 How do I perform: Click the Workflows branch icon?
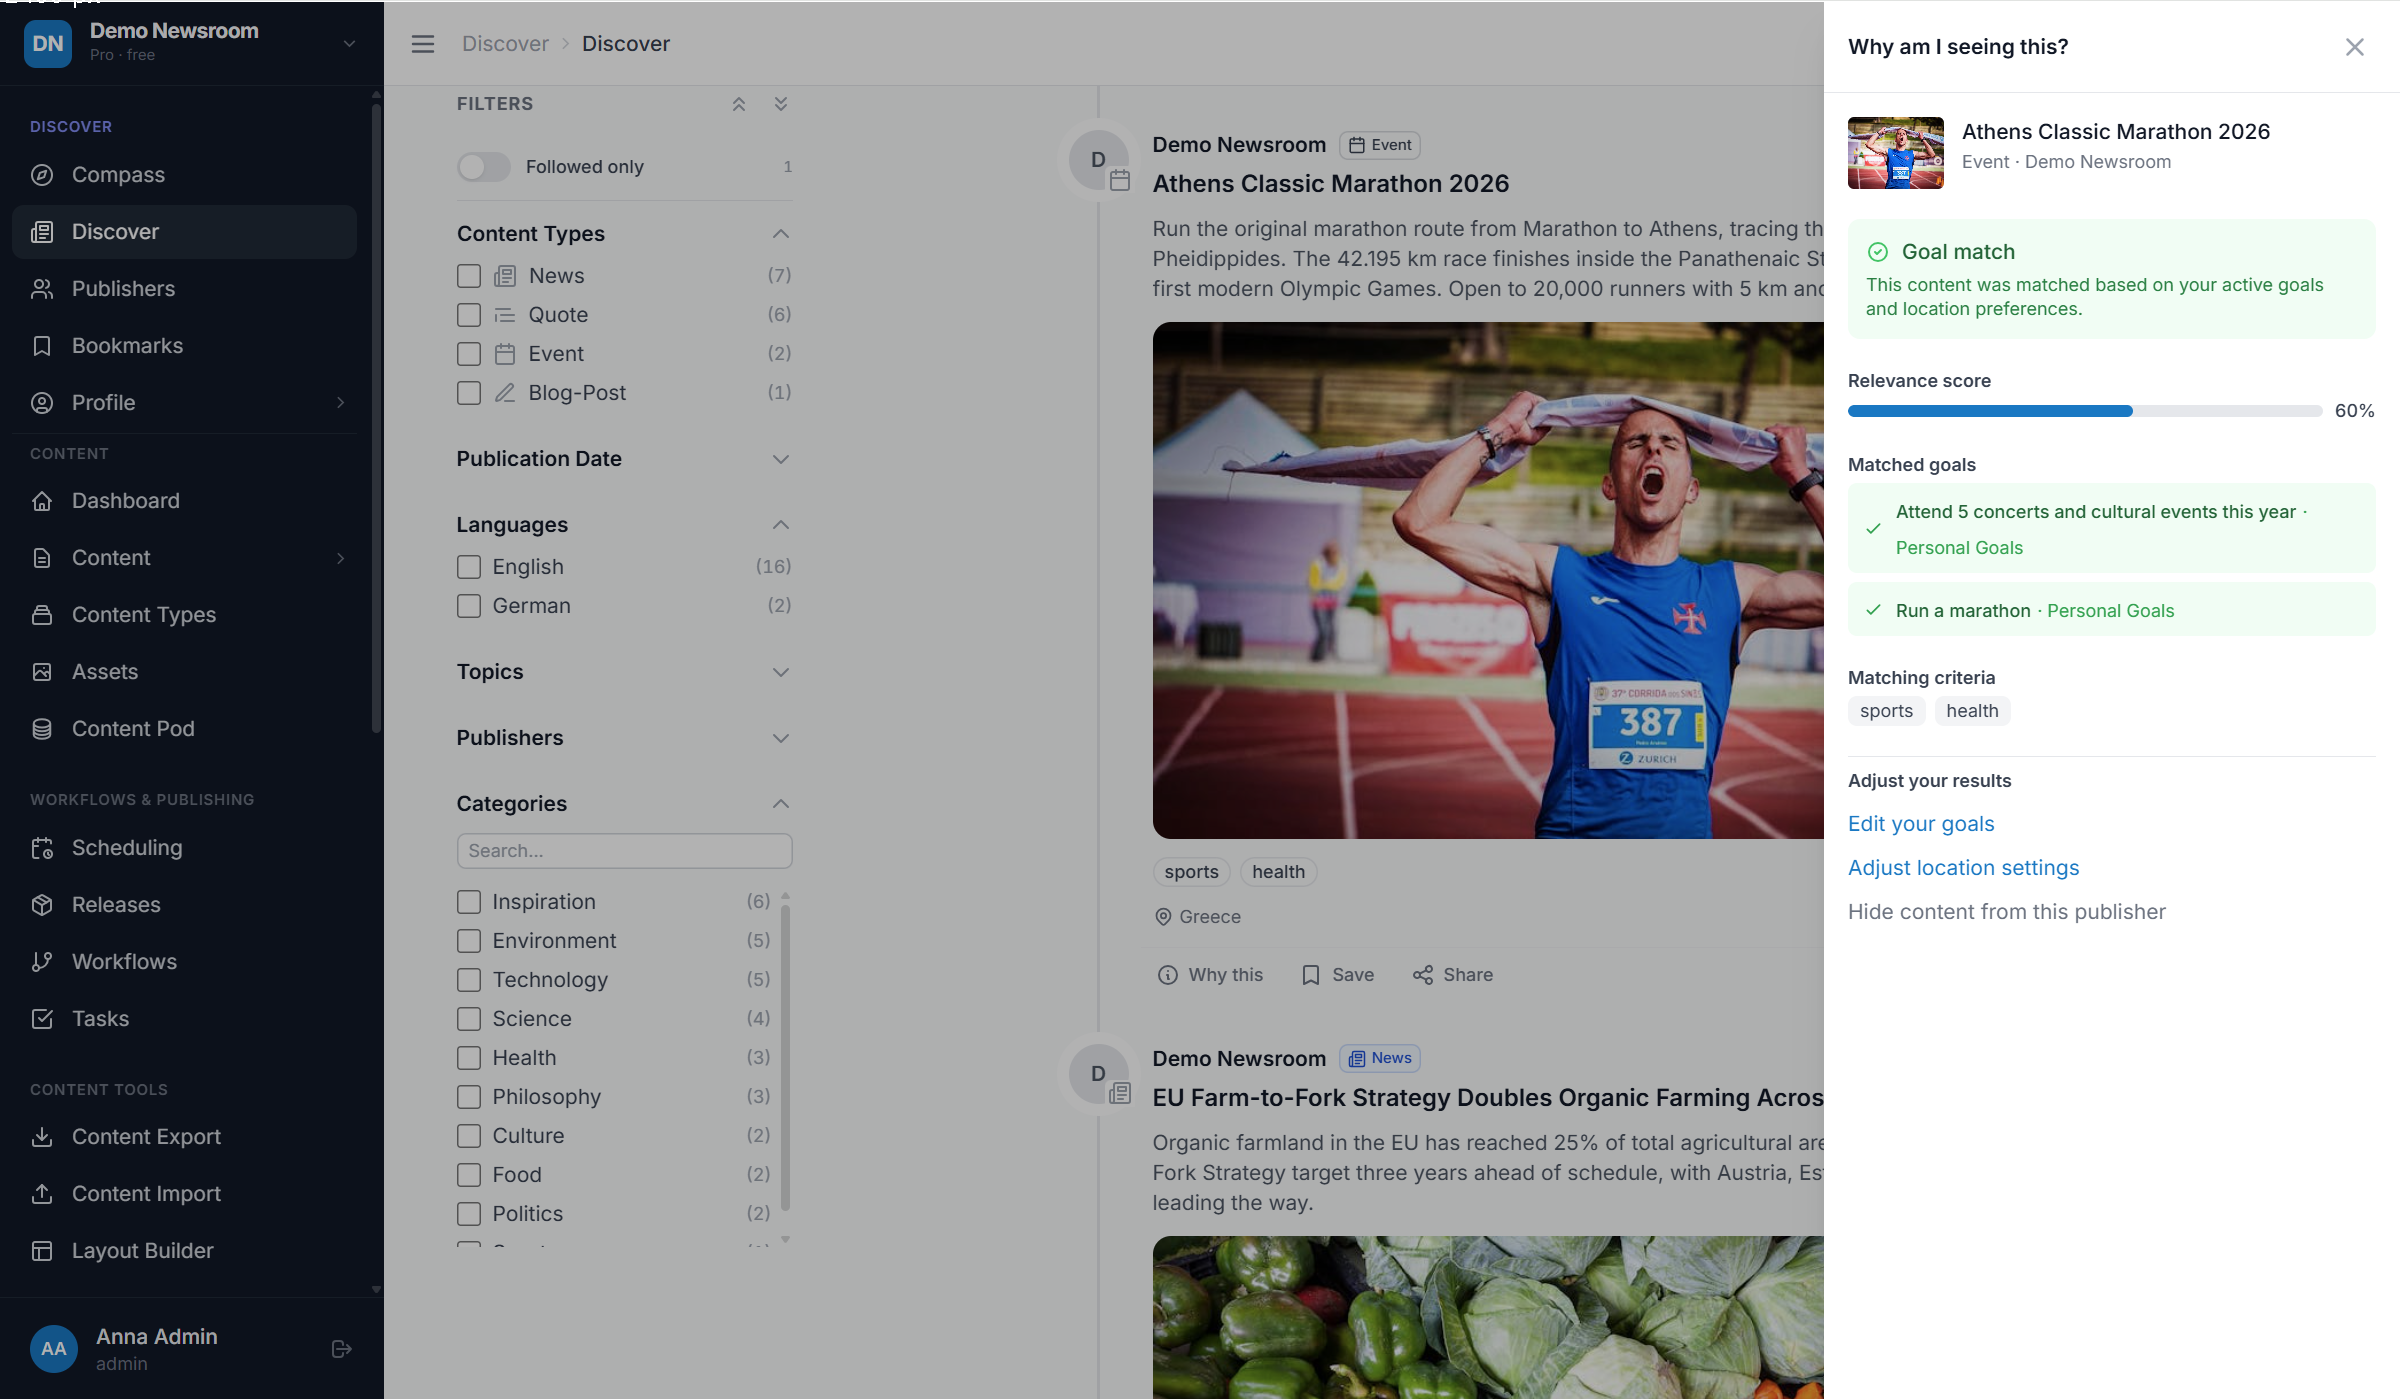42,962
